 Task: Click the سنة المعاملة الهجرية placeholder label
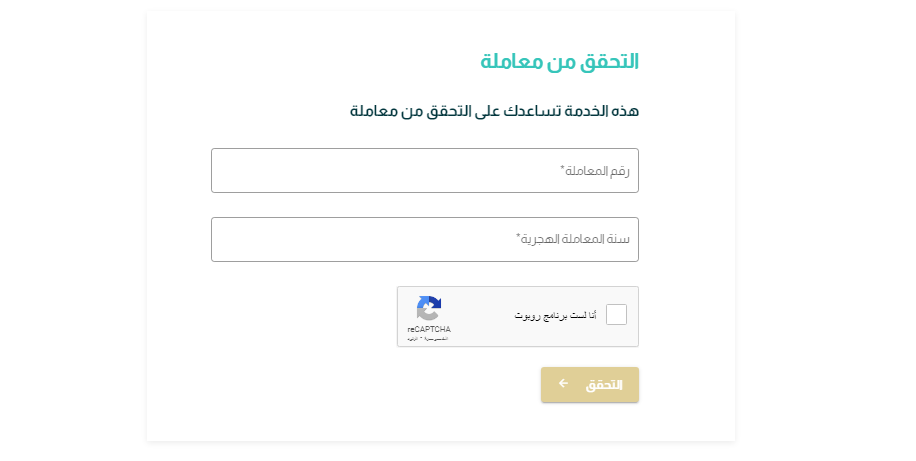(x=575, y=240)
